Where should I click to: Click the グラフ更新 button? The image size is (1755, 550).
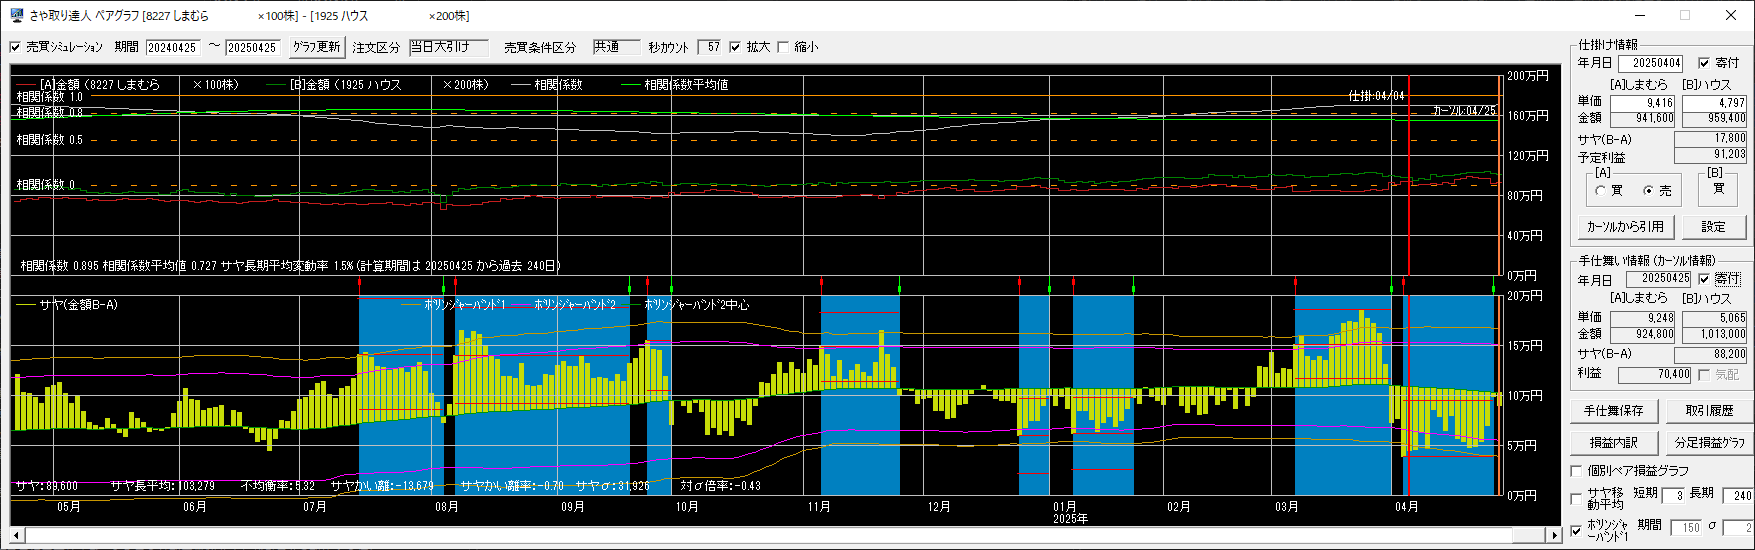(x=317, y=47)
